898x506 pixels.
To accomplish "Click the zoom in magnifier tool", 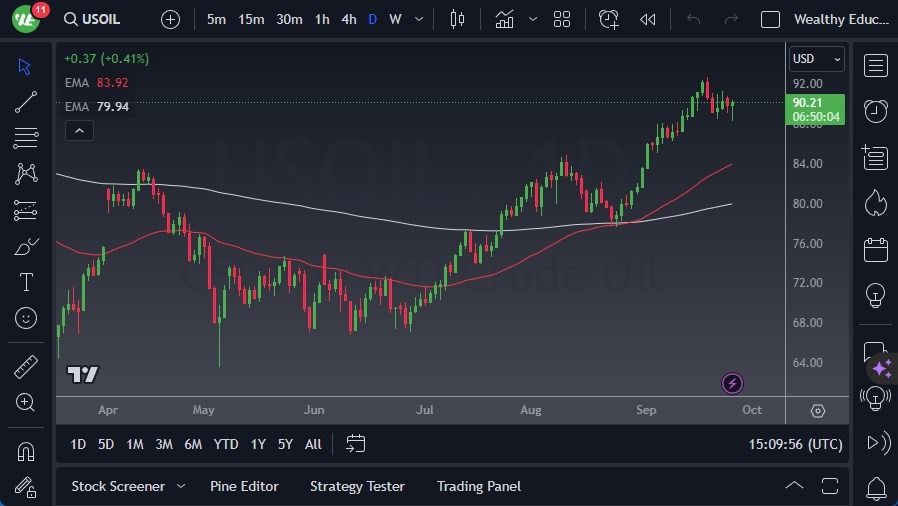I will (26, 402).
